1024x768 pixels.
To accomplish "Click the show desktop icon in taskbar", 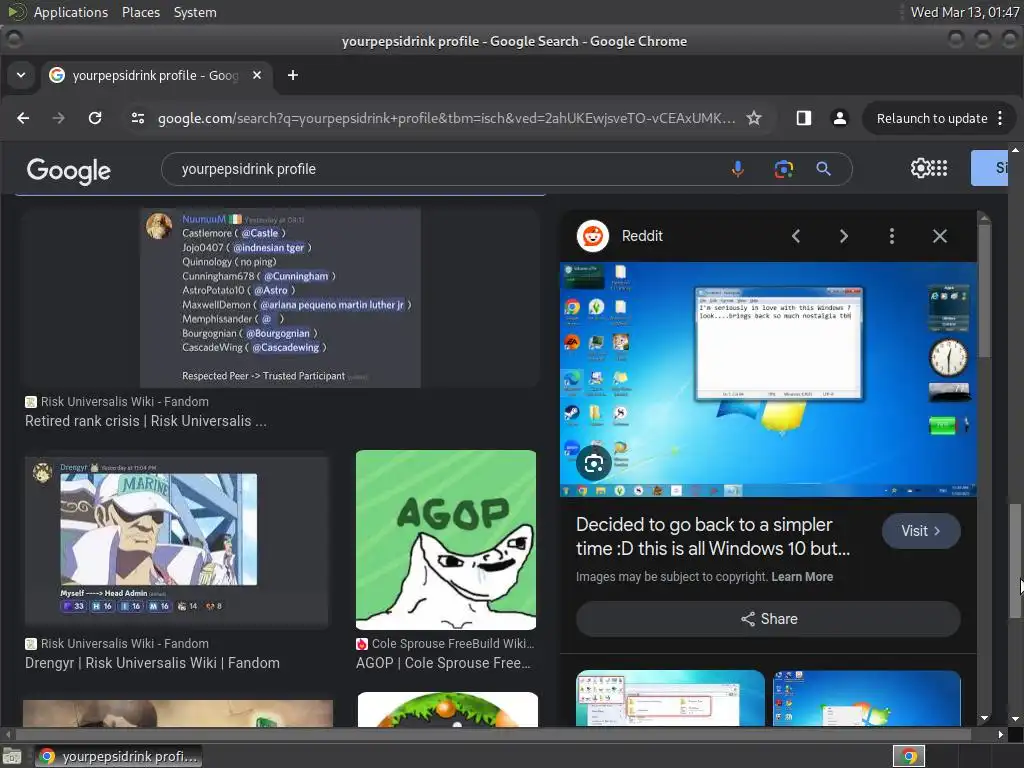I will [12, 756].
